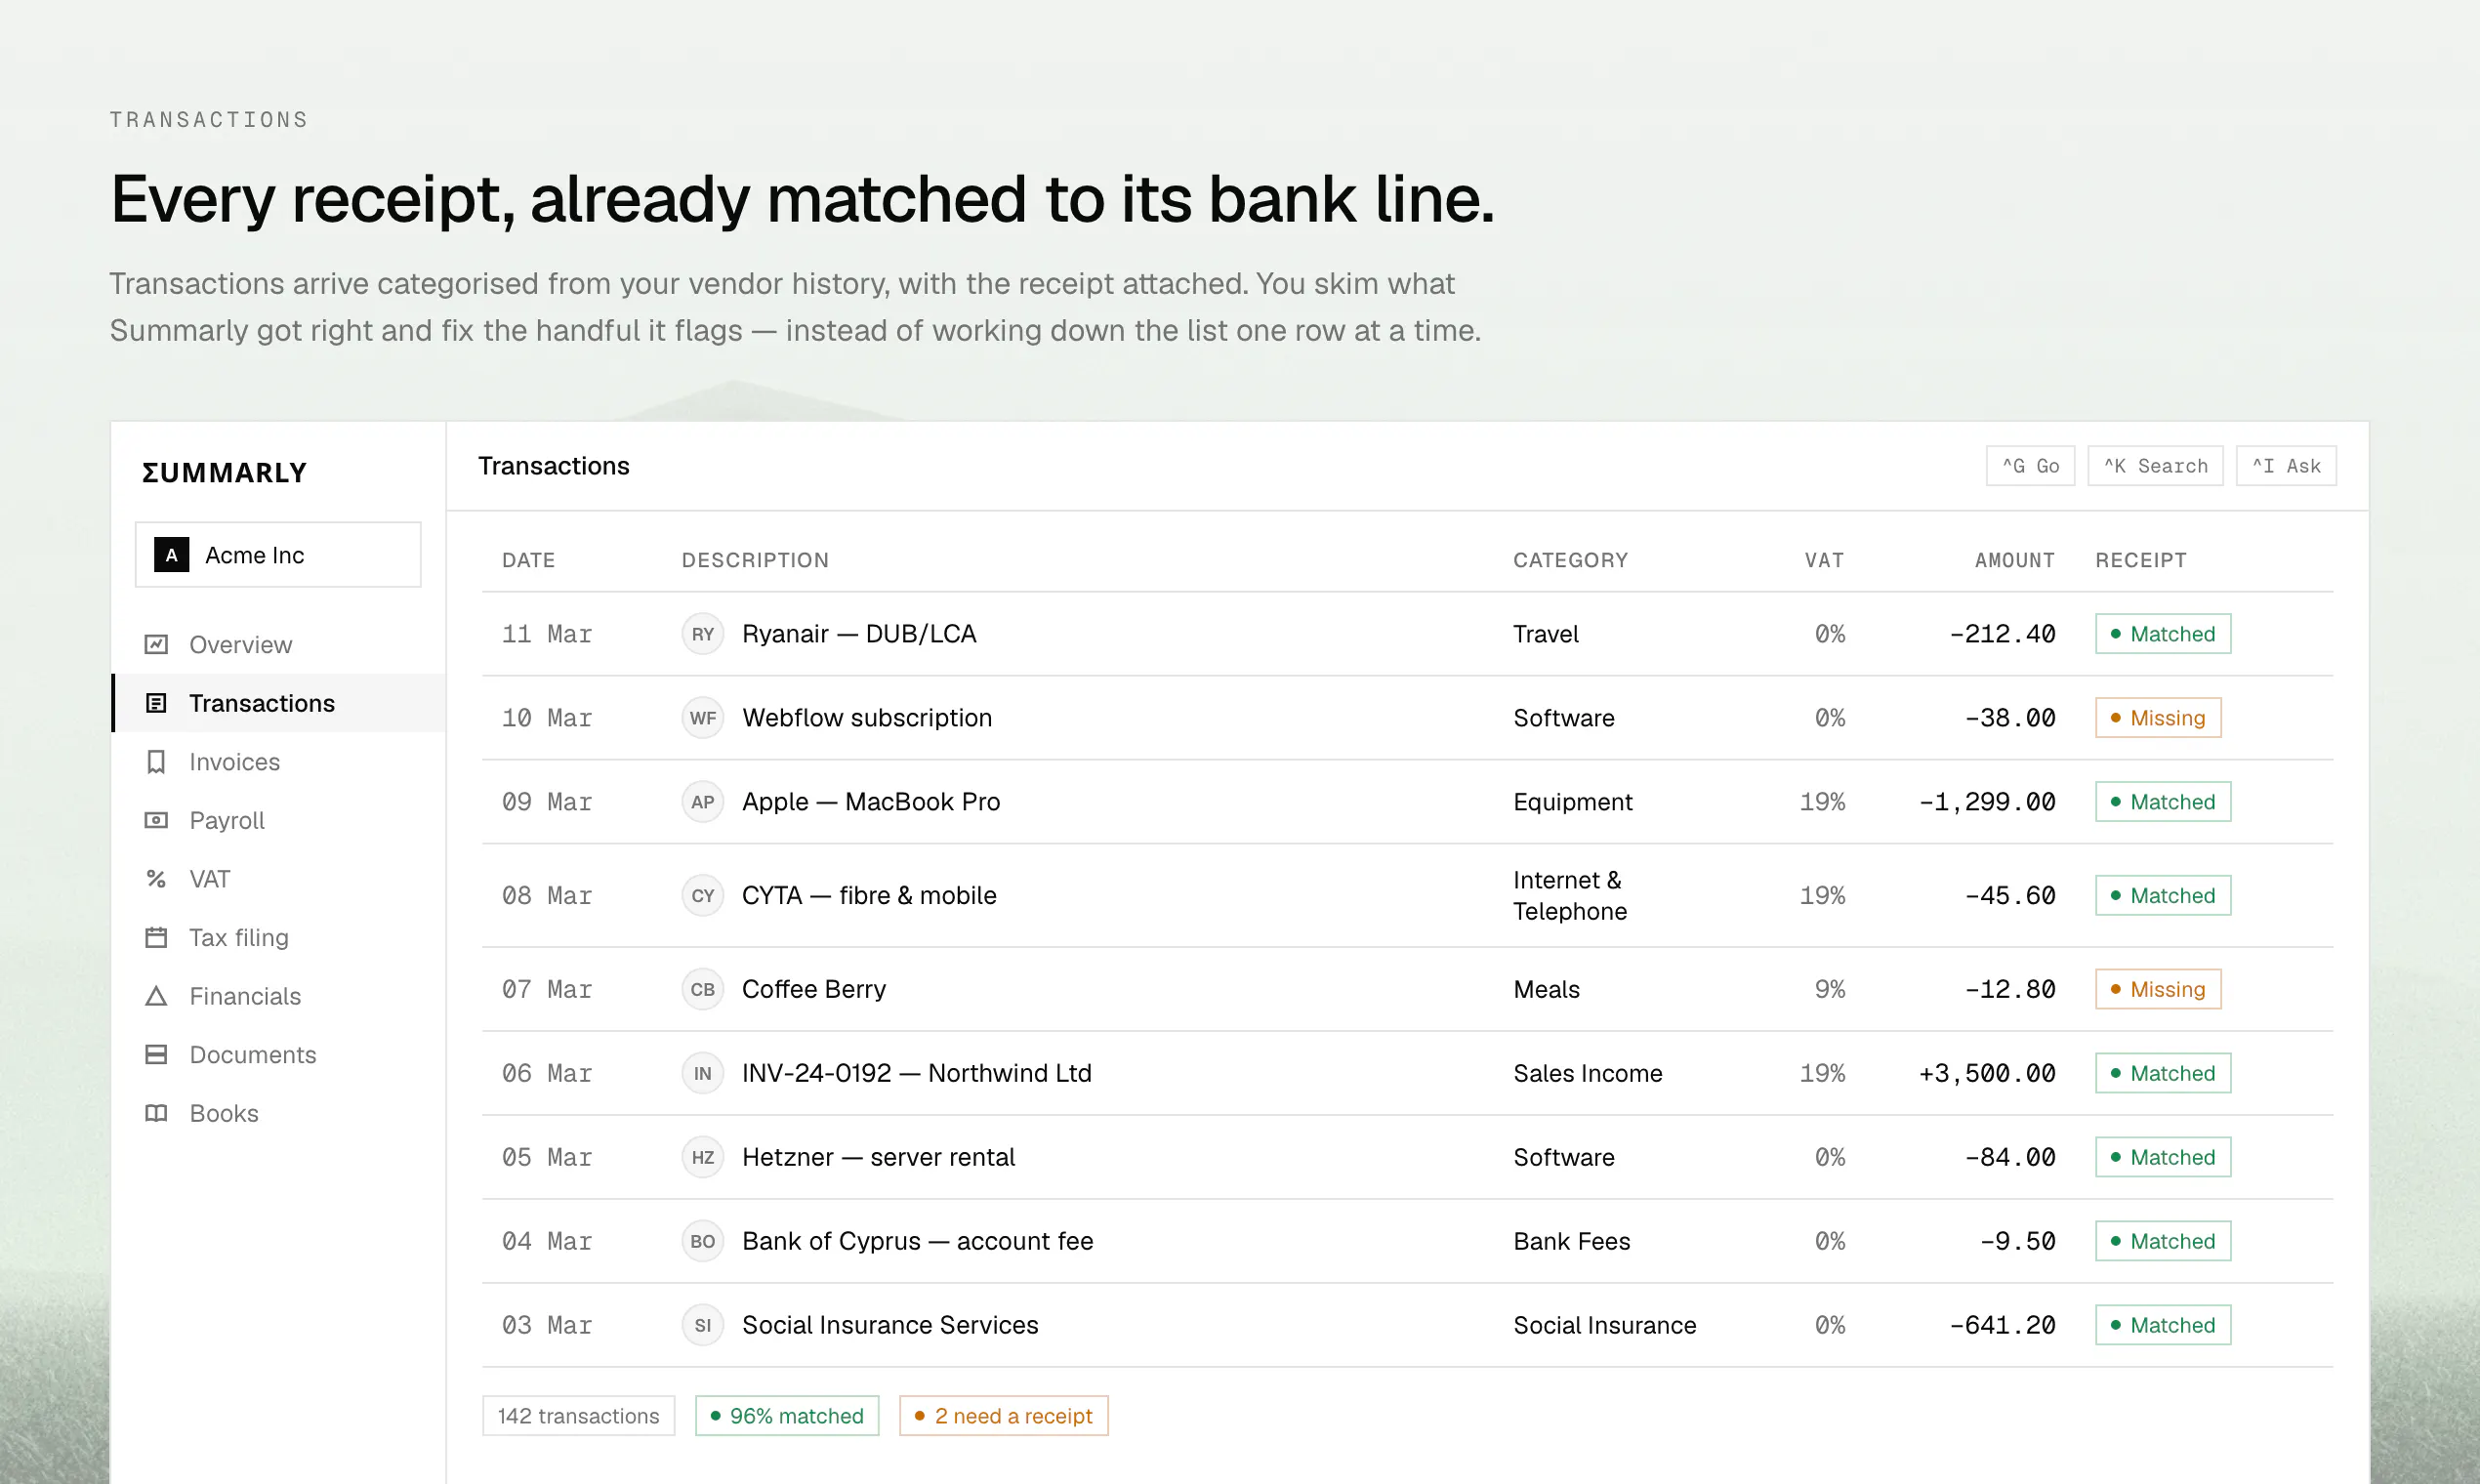Click the Missing badge on Webflow row
The height and width of the screenshot is (1484, 2480).
coord(2158,718)
